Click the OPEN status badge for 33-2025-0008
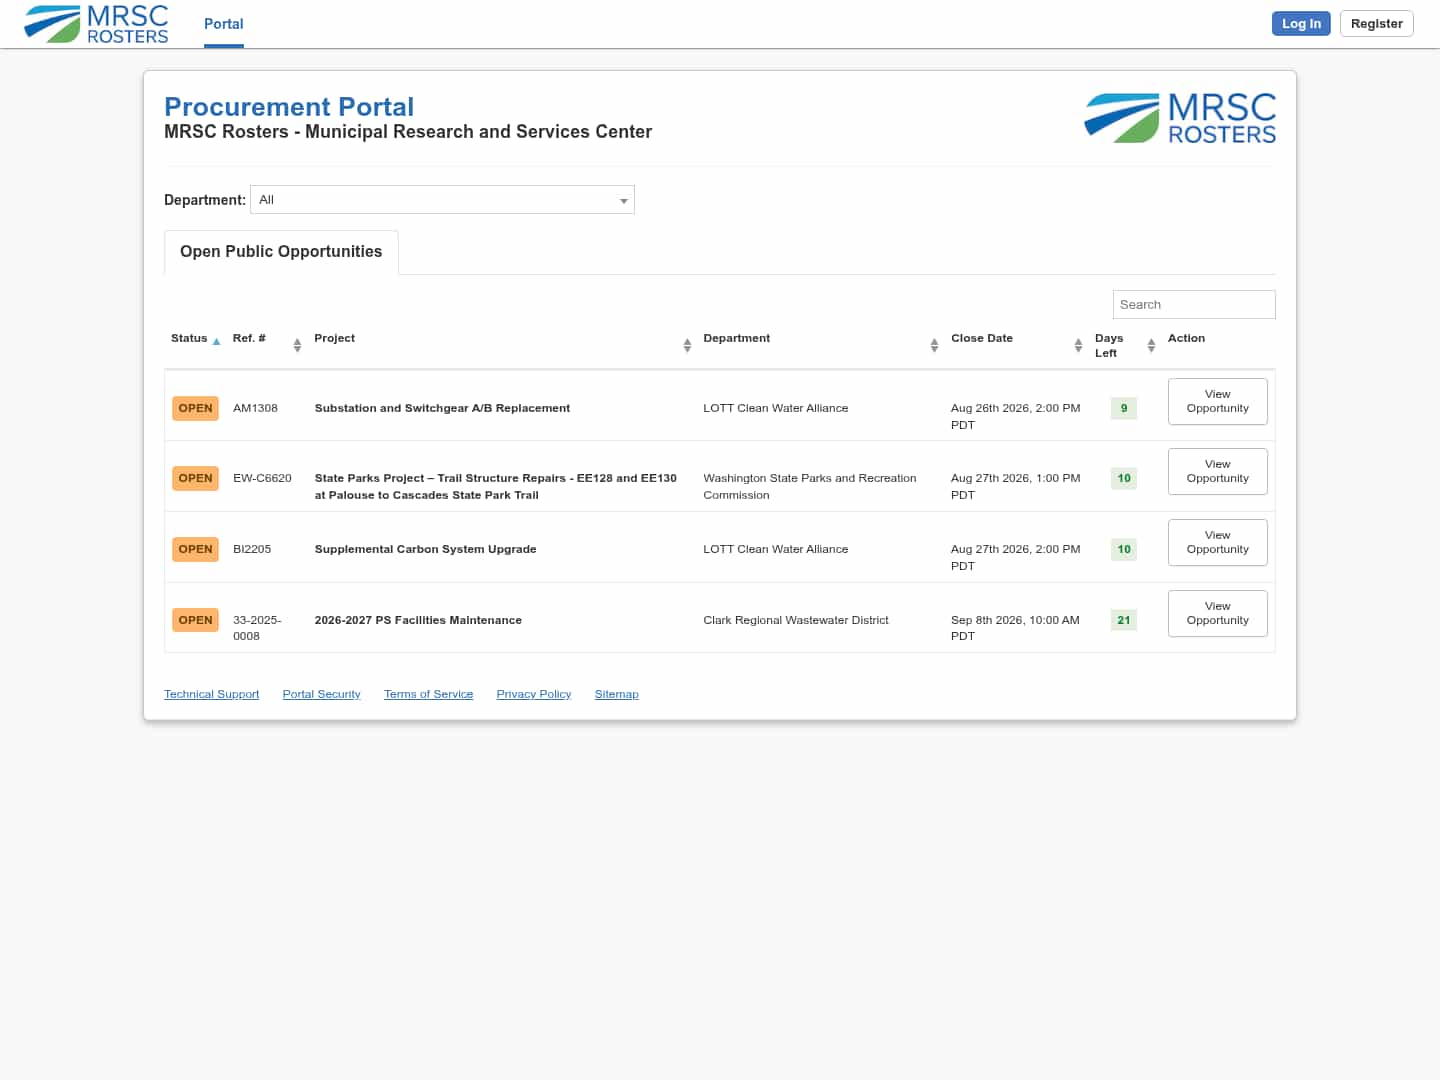This screenshot has width=1440, height=1080. click(195, 620)
